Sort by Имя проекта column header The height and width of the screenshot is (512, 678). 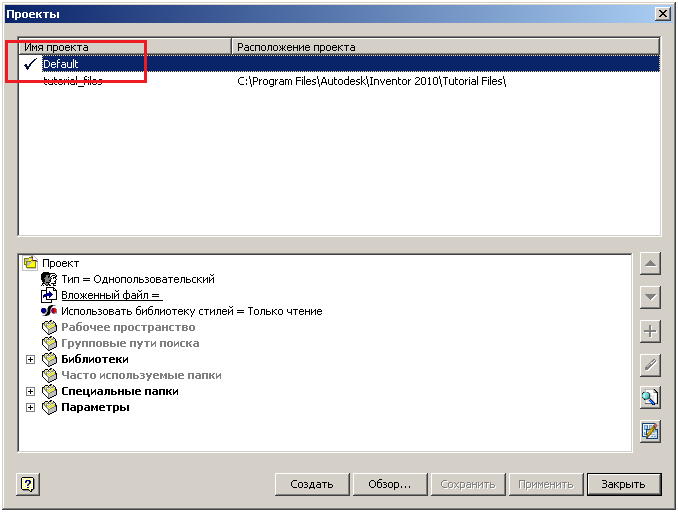pyautogui.click(x=125, y=47)
